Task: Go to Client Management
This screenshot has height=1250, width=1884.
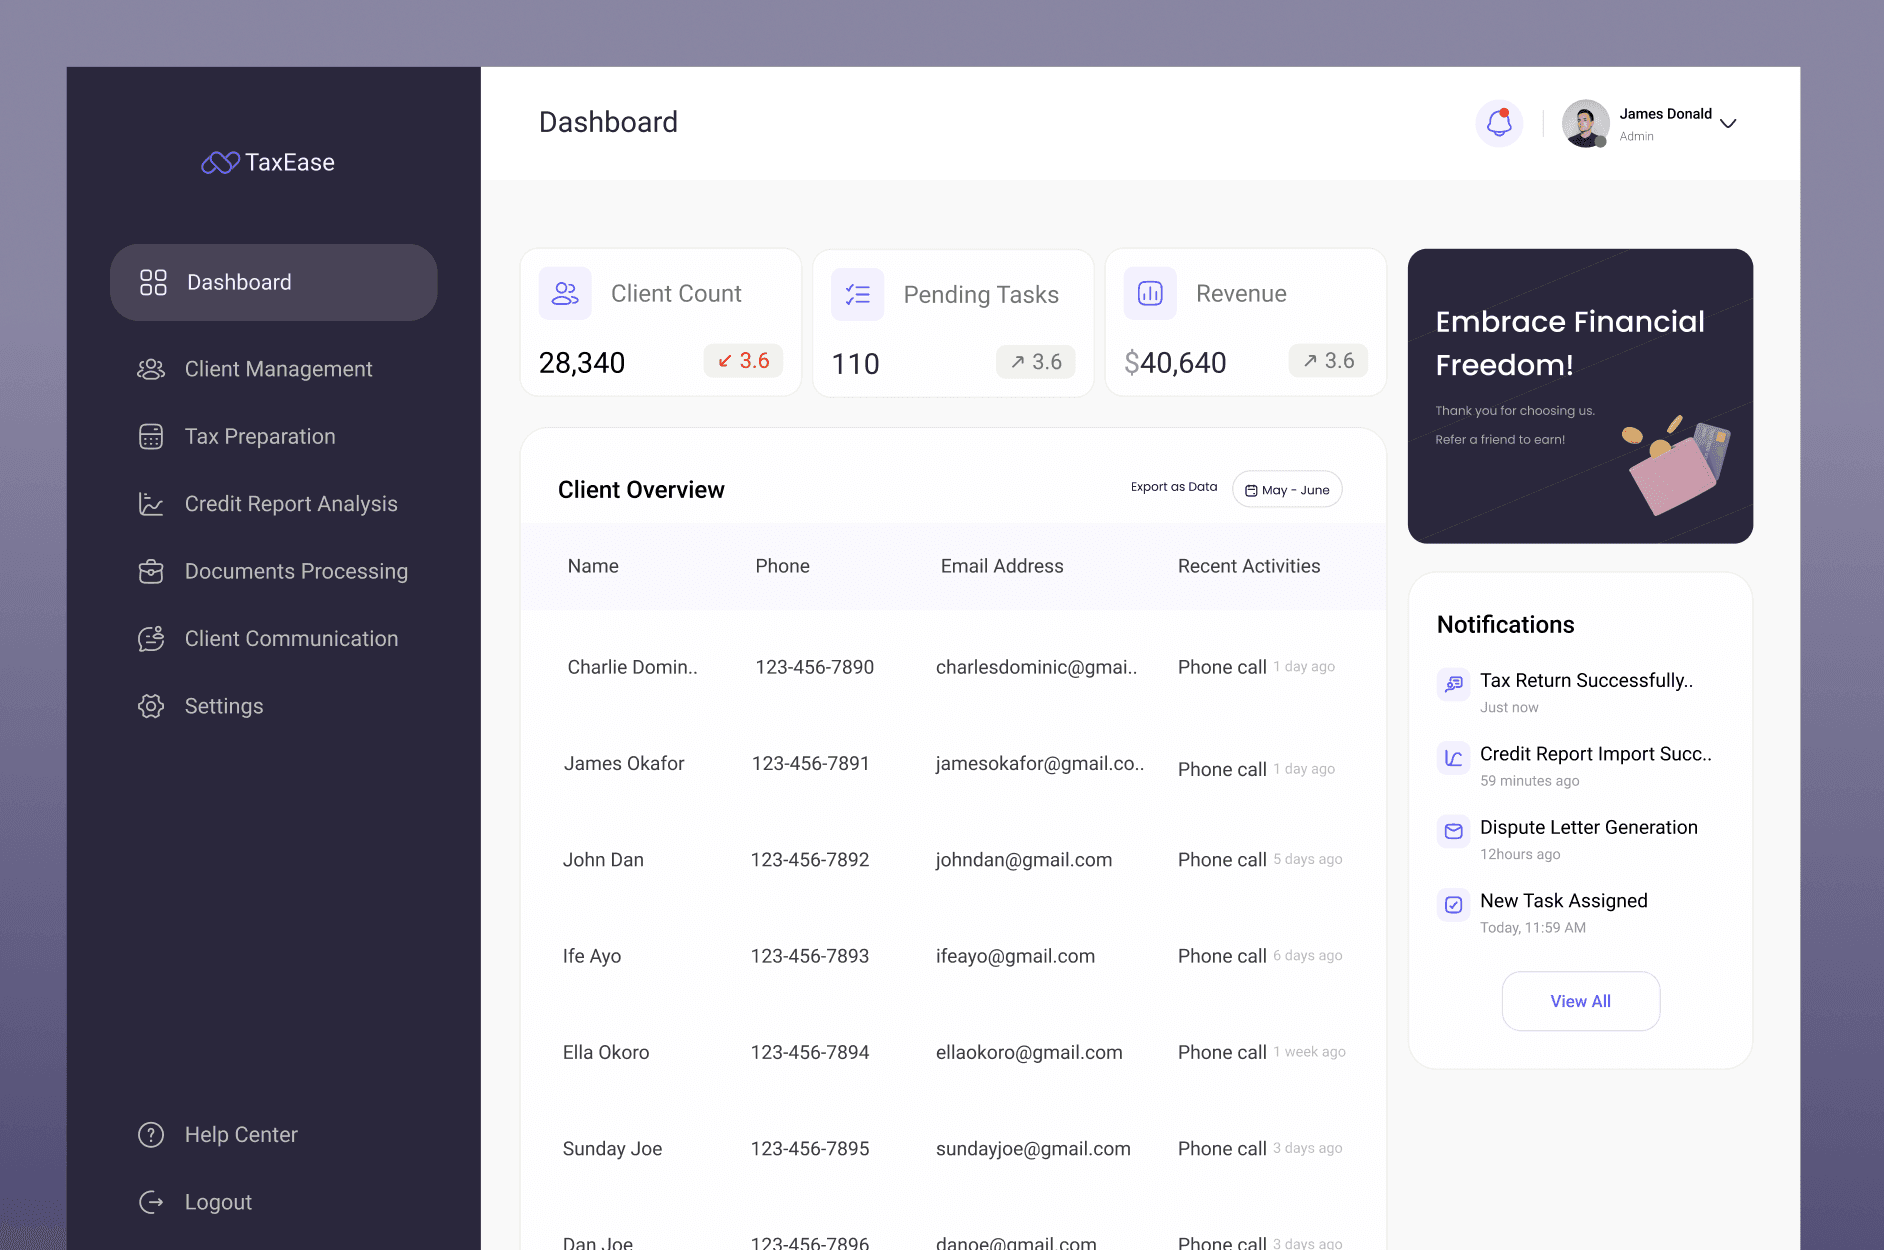Action: tap(278, 369)
